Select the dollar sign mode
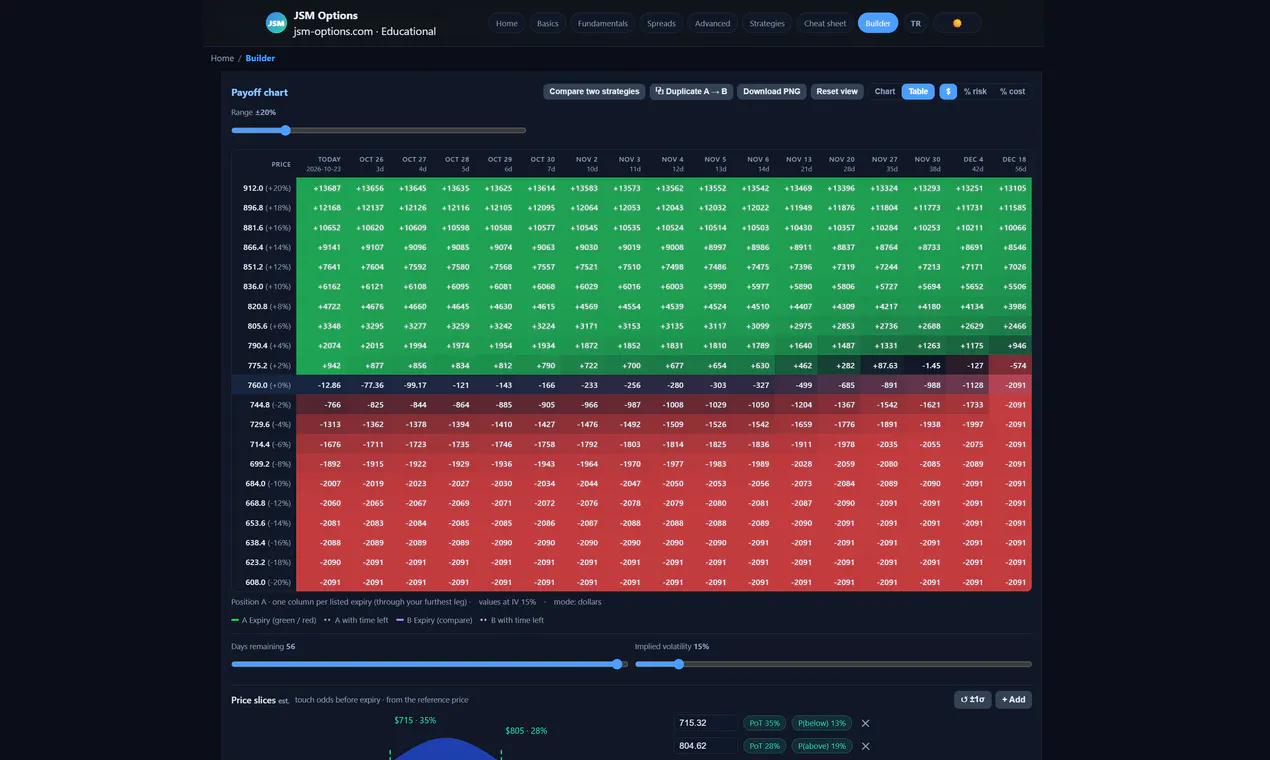Image resolution: width=1270 pixels, height=760 pixels. tap(948, 91)
